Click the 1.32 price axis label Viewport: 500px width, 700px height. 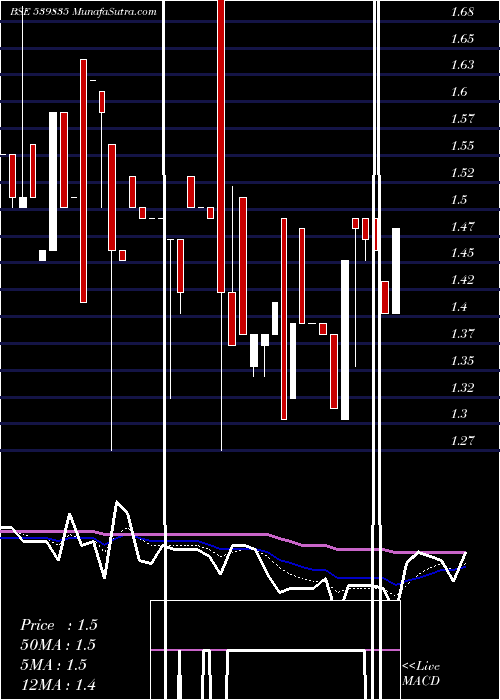pyautogui.click(x=462, y=387)
